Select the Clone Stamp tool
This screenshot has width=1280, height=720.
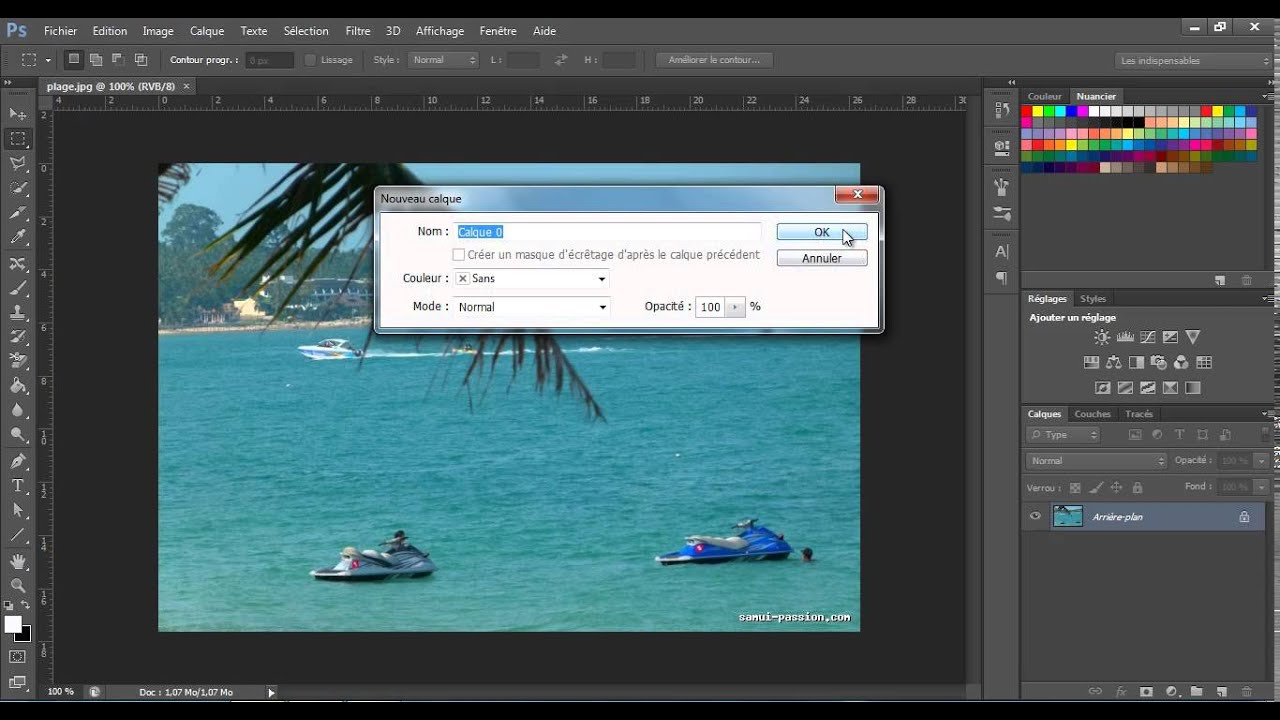pos(18,312)
